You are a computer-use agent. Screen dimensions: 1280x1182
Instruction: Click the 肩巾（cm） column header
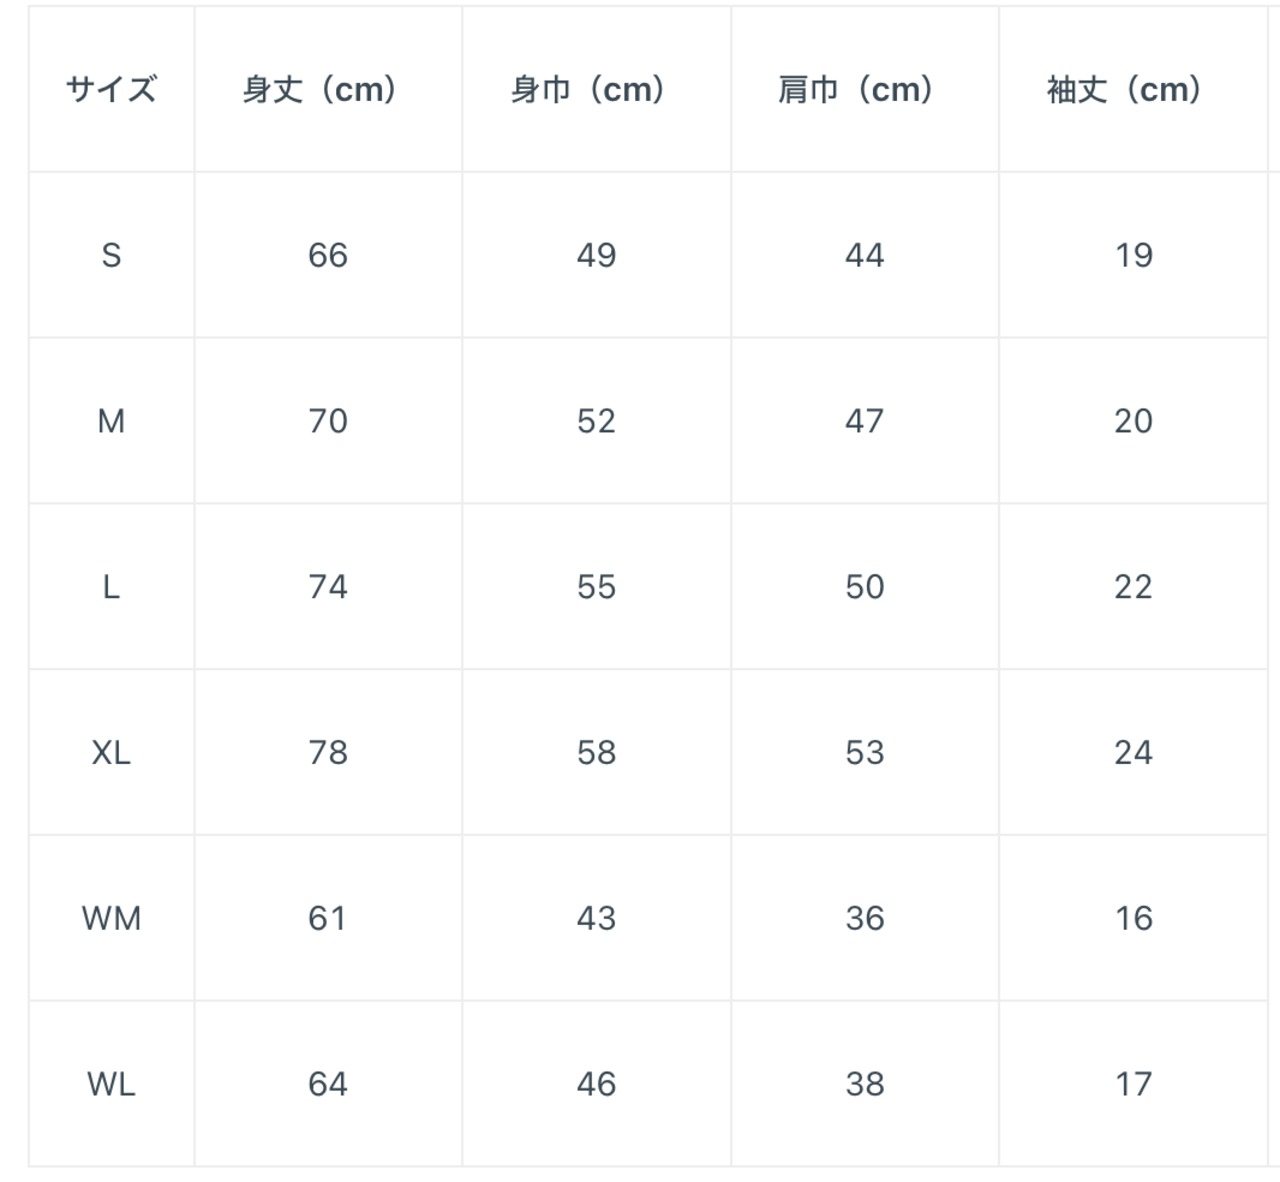pos(856,90)
